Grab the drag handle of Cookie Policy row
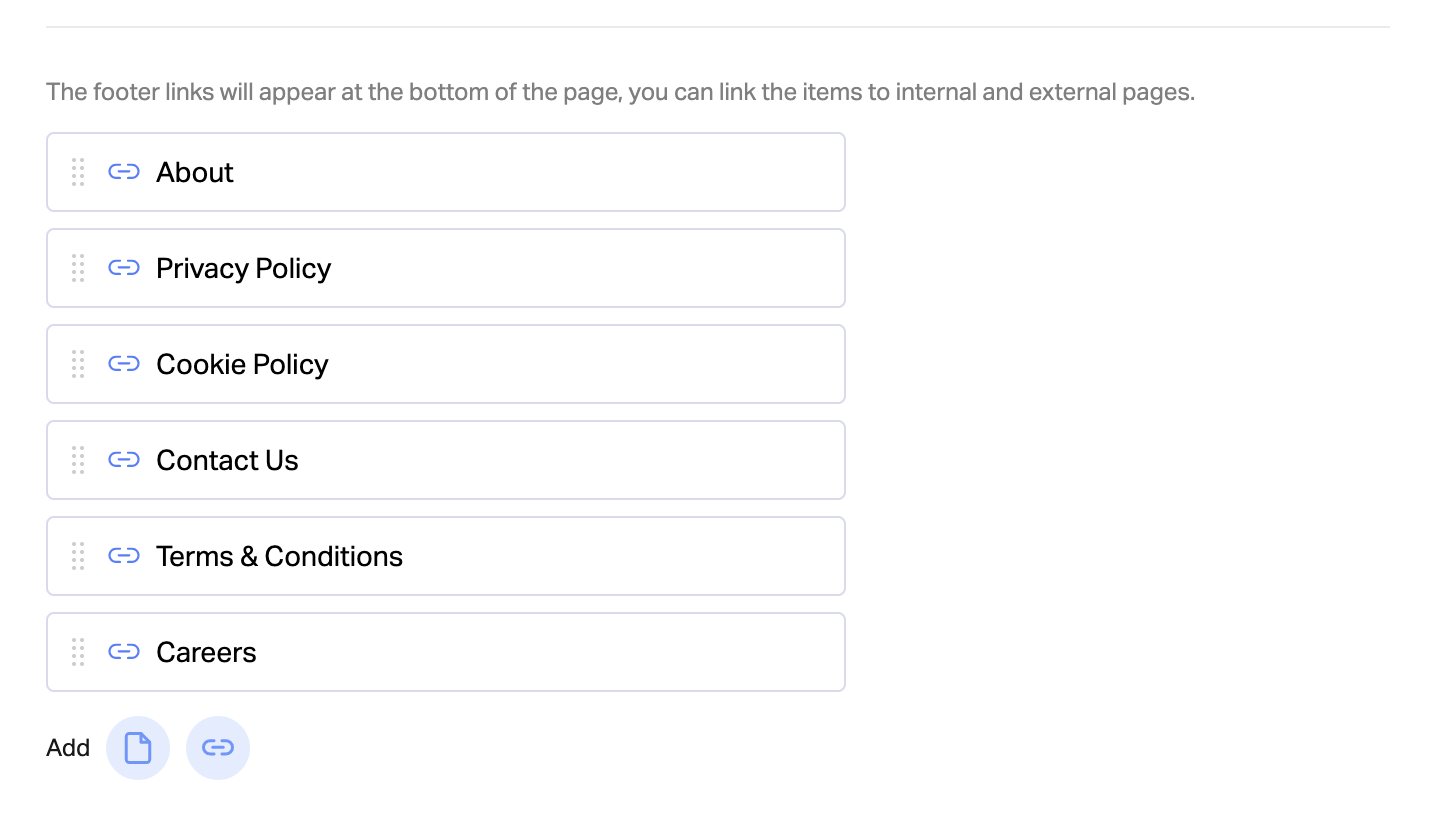1436x818 pixels. tap(78, 364)
